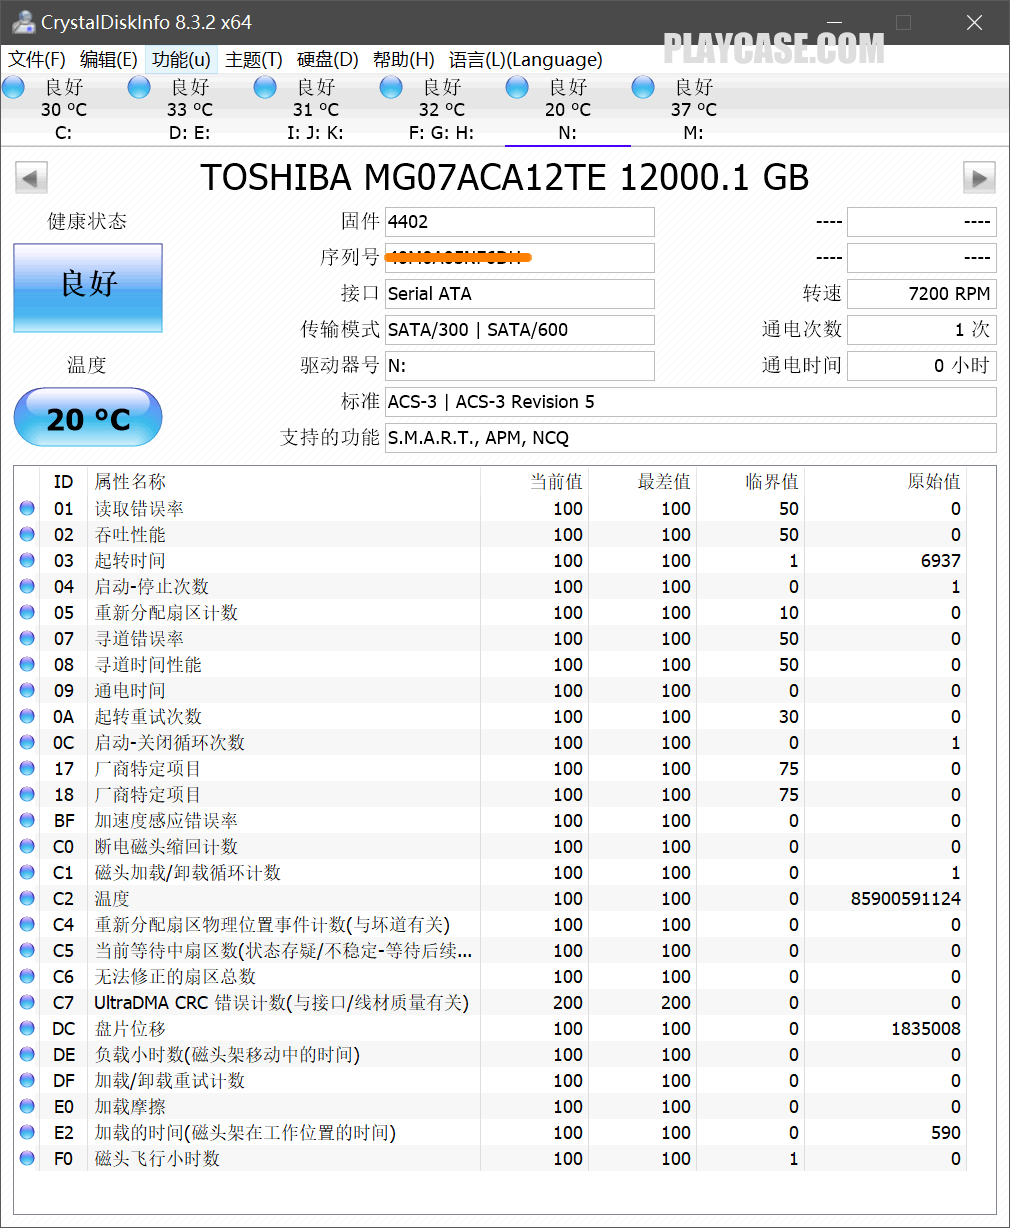
Task: Click the 固件 field showing 4402
Action: (x=520, y=222)
